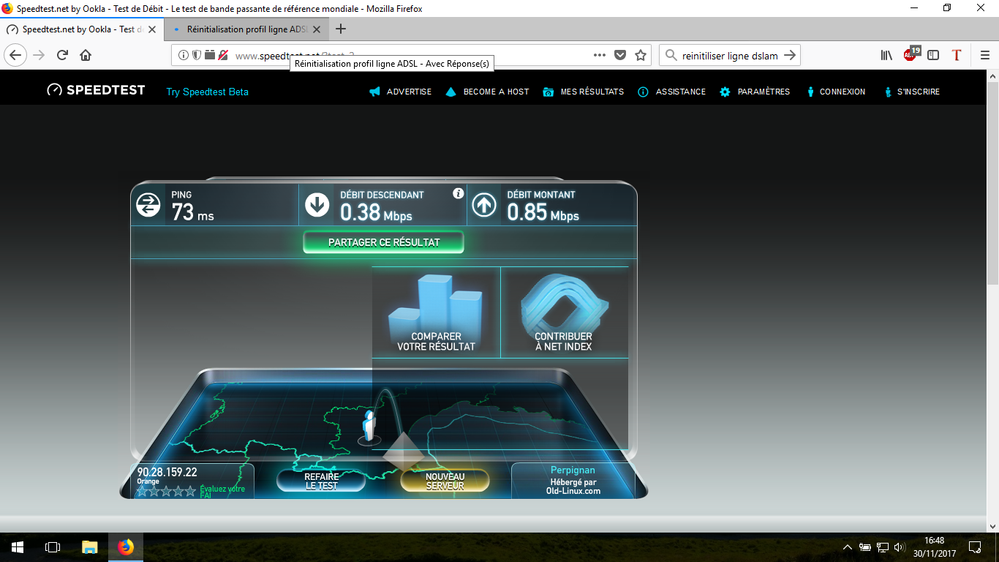Open tracking protection shield icon
The width and height of the screenshot is (999, 562).
coord(196,55)
